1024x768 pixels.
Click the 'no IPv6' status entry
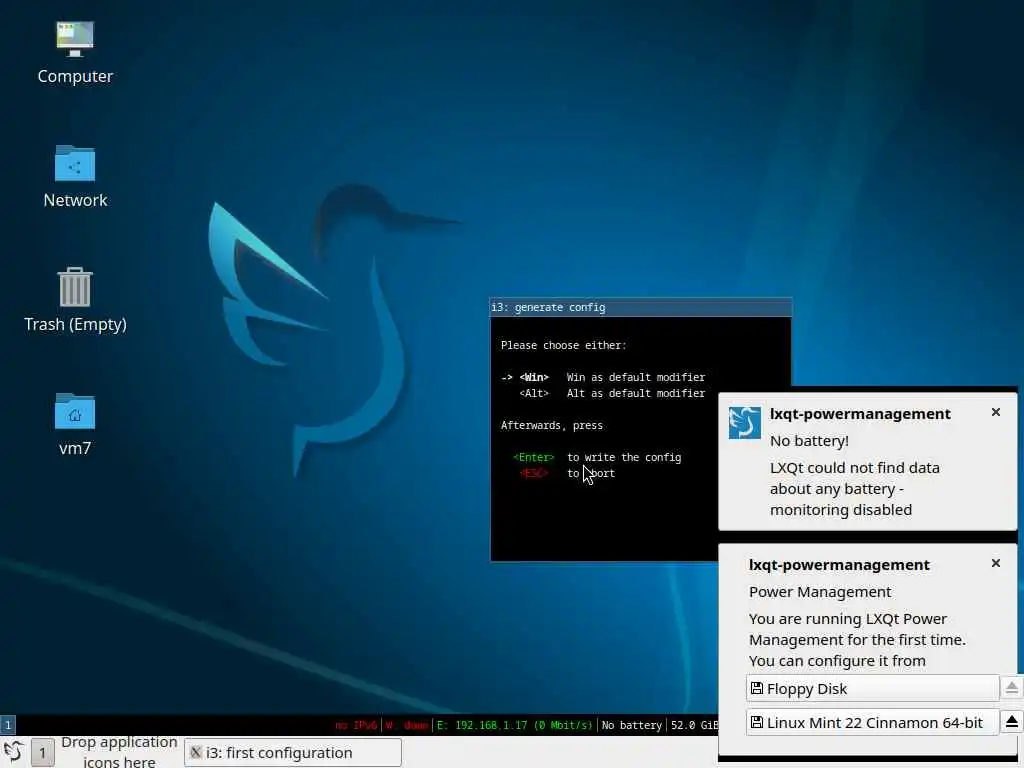coord(356,725)
